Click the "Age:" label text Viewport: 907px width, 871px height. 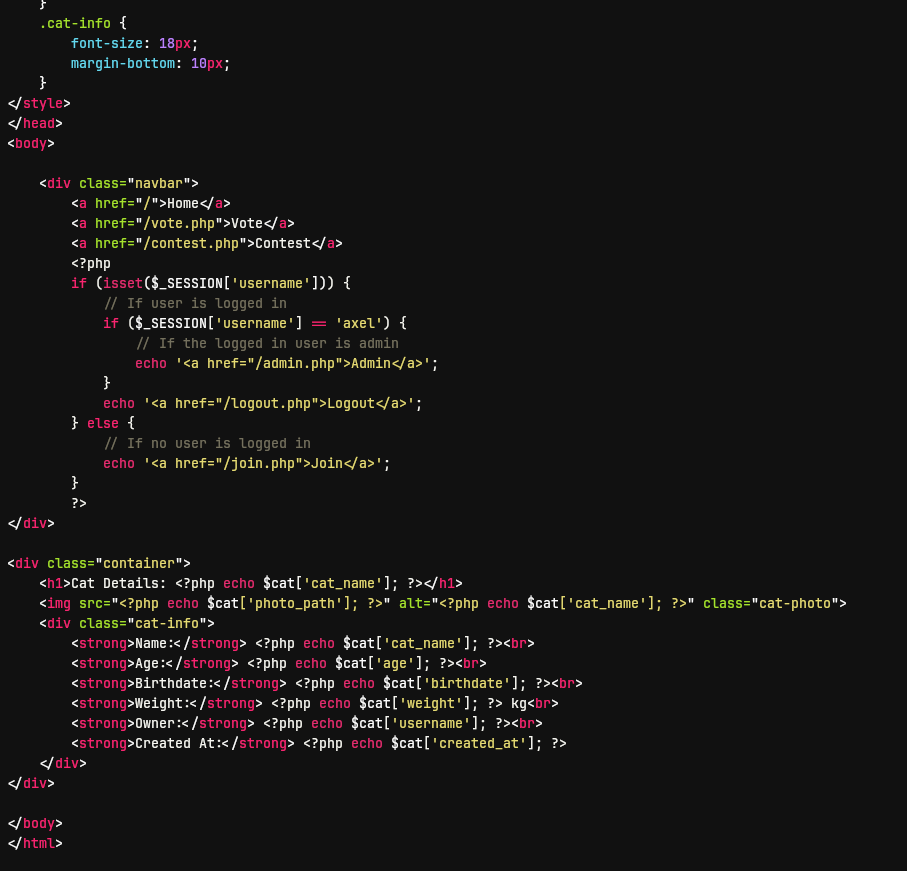(151, 663)
